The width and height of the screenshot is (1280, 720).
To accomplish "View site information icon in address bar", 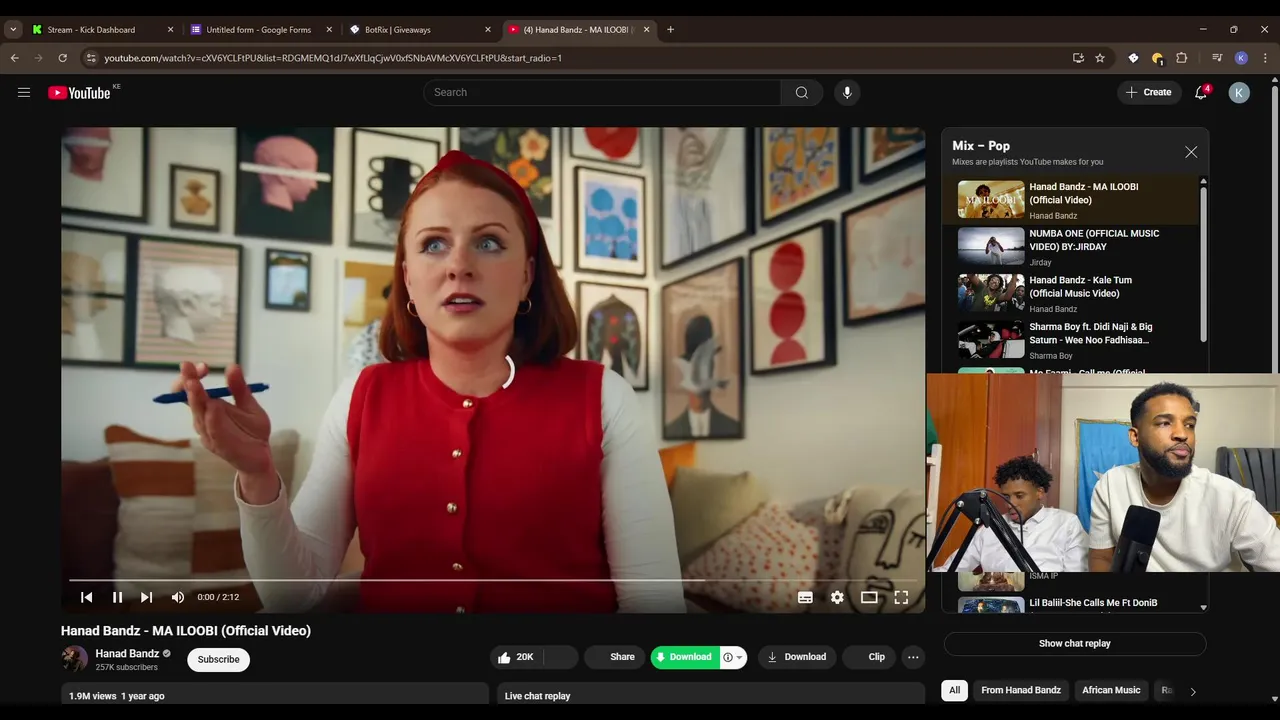I will (x=91, y=58).
